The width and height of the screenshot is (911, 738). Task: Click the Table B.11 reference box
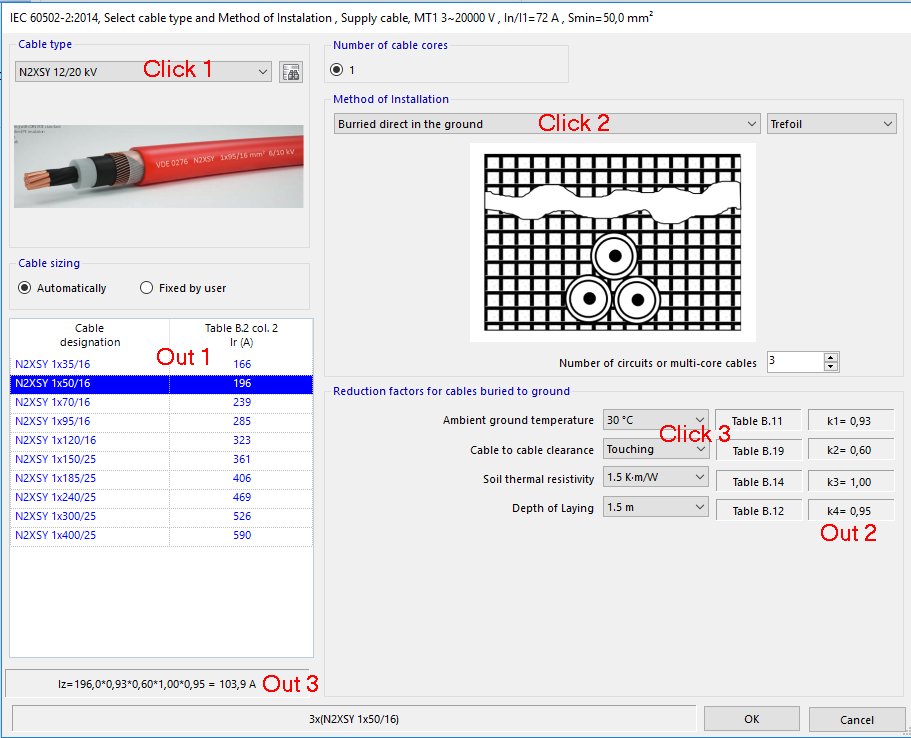tap(758, 422)
